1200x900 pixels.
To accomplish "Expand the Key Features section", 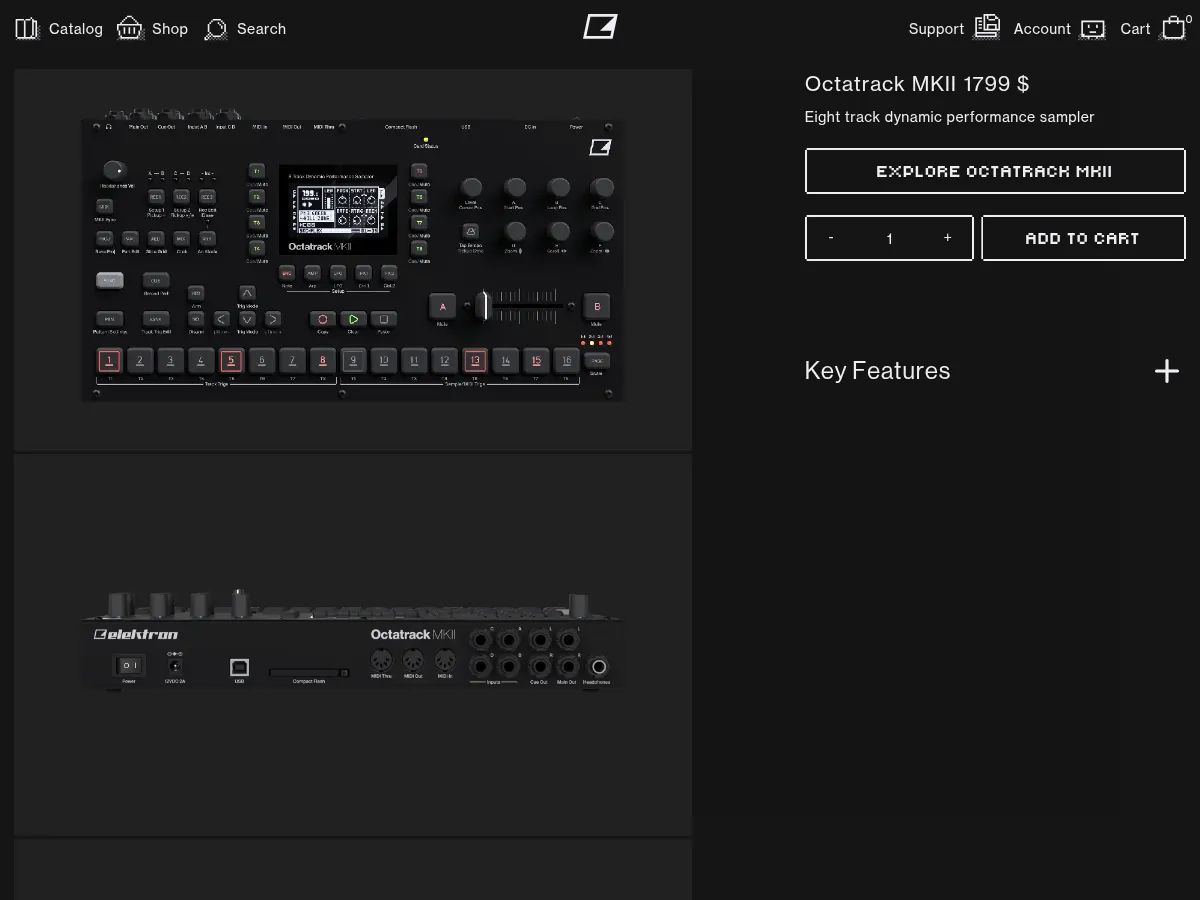I will [x=1166, y=370].
